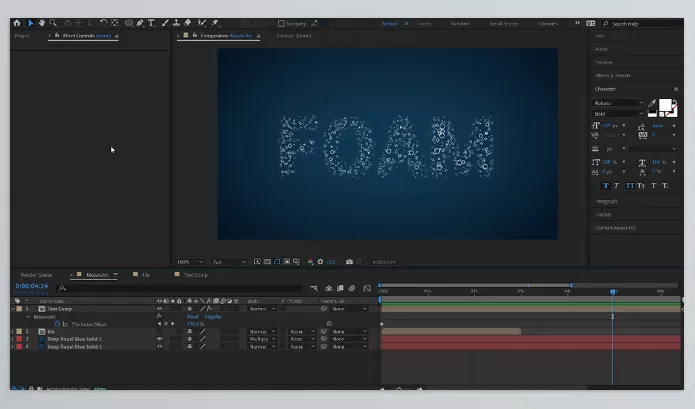
Task: Hide first Deep Royal Blue Solid 1 layer
Action: click(160, 339)
